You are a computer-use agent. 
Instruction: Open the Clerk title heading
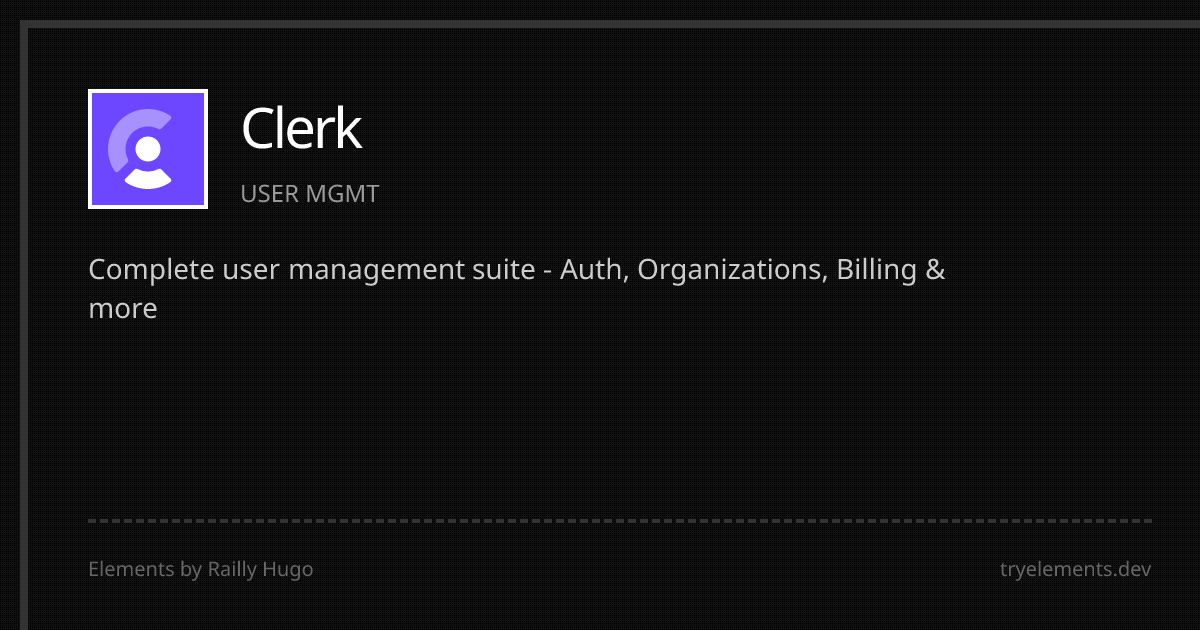(301, 129)
